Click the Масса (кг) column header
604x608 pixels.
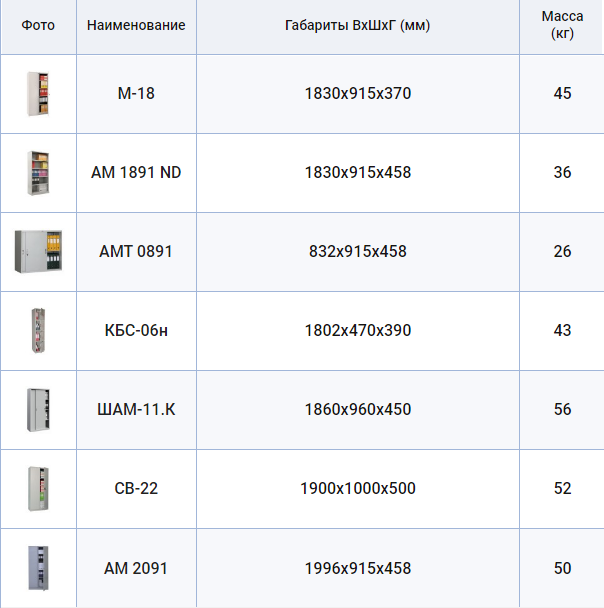[x=562, y=25]
